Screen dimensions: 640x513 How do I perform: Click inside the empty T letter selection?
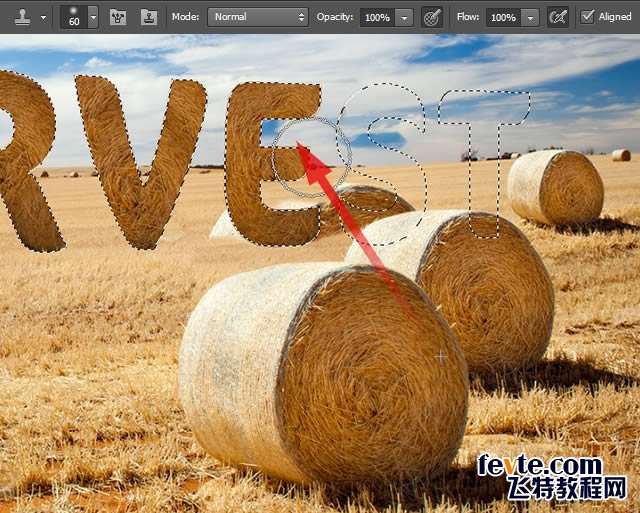tap(485, 170)
